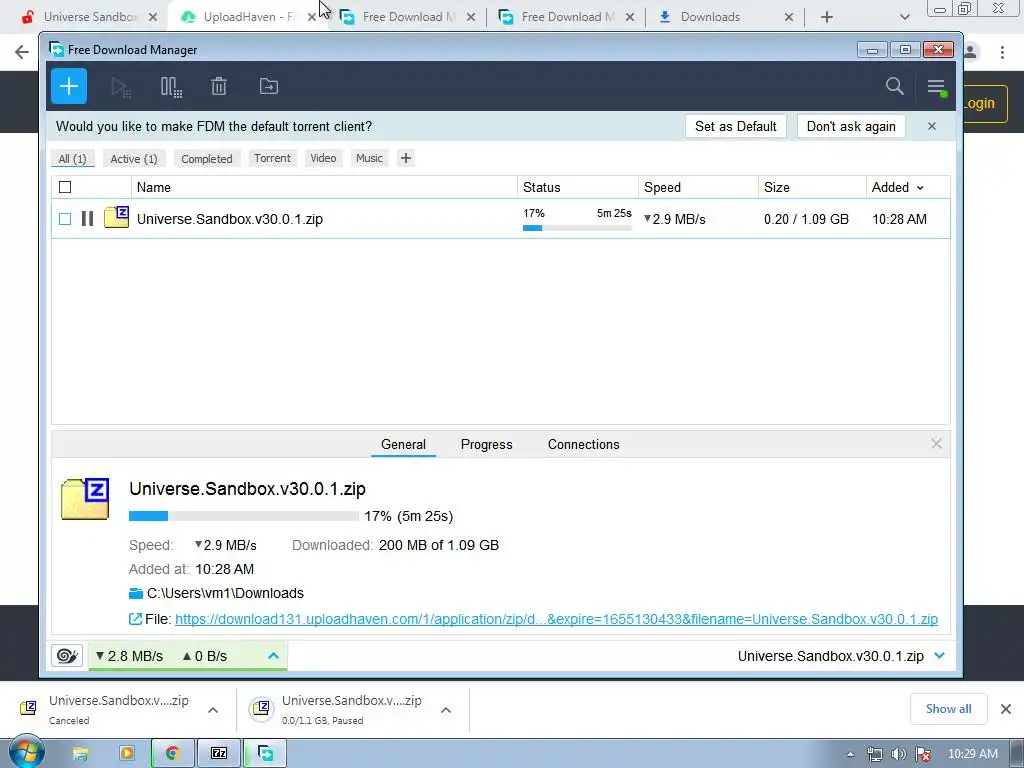1024x768 pixels.
Task: Click progress bar in download list row
Action: tap(577, 228)
